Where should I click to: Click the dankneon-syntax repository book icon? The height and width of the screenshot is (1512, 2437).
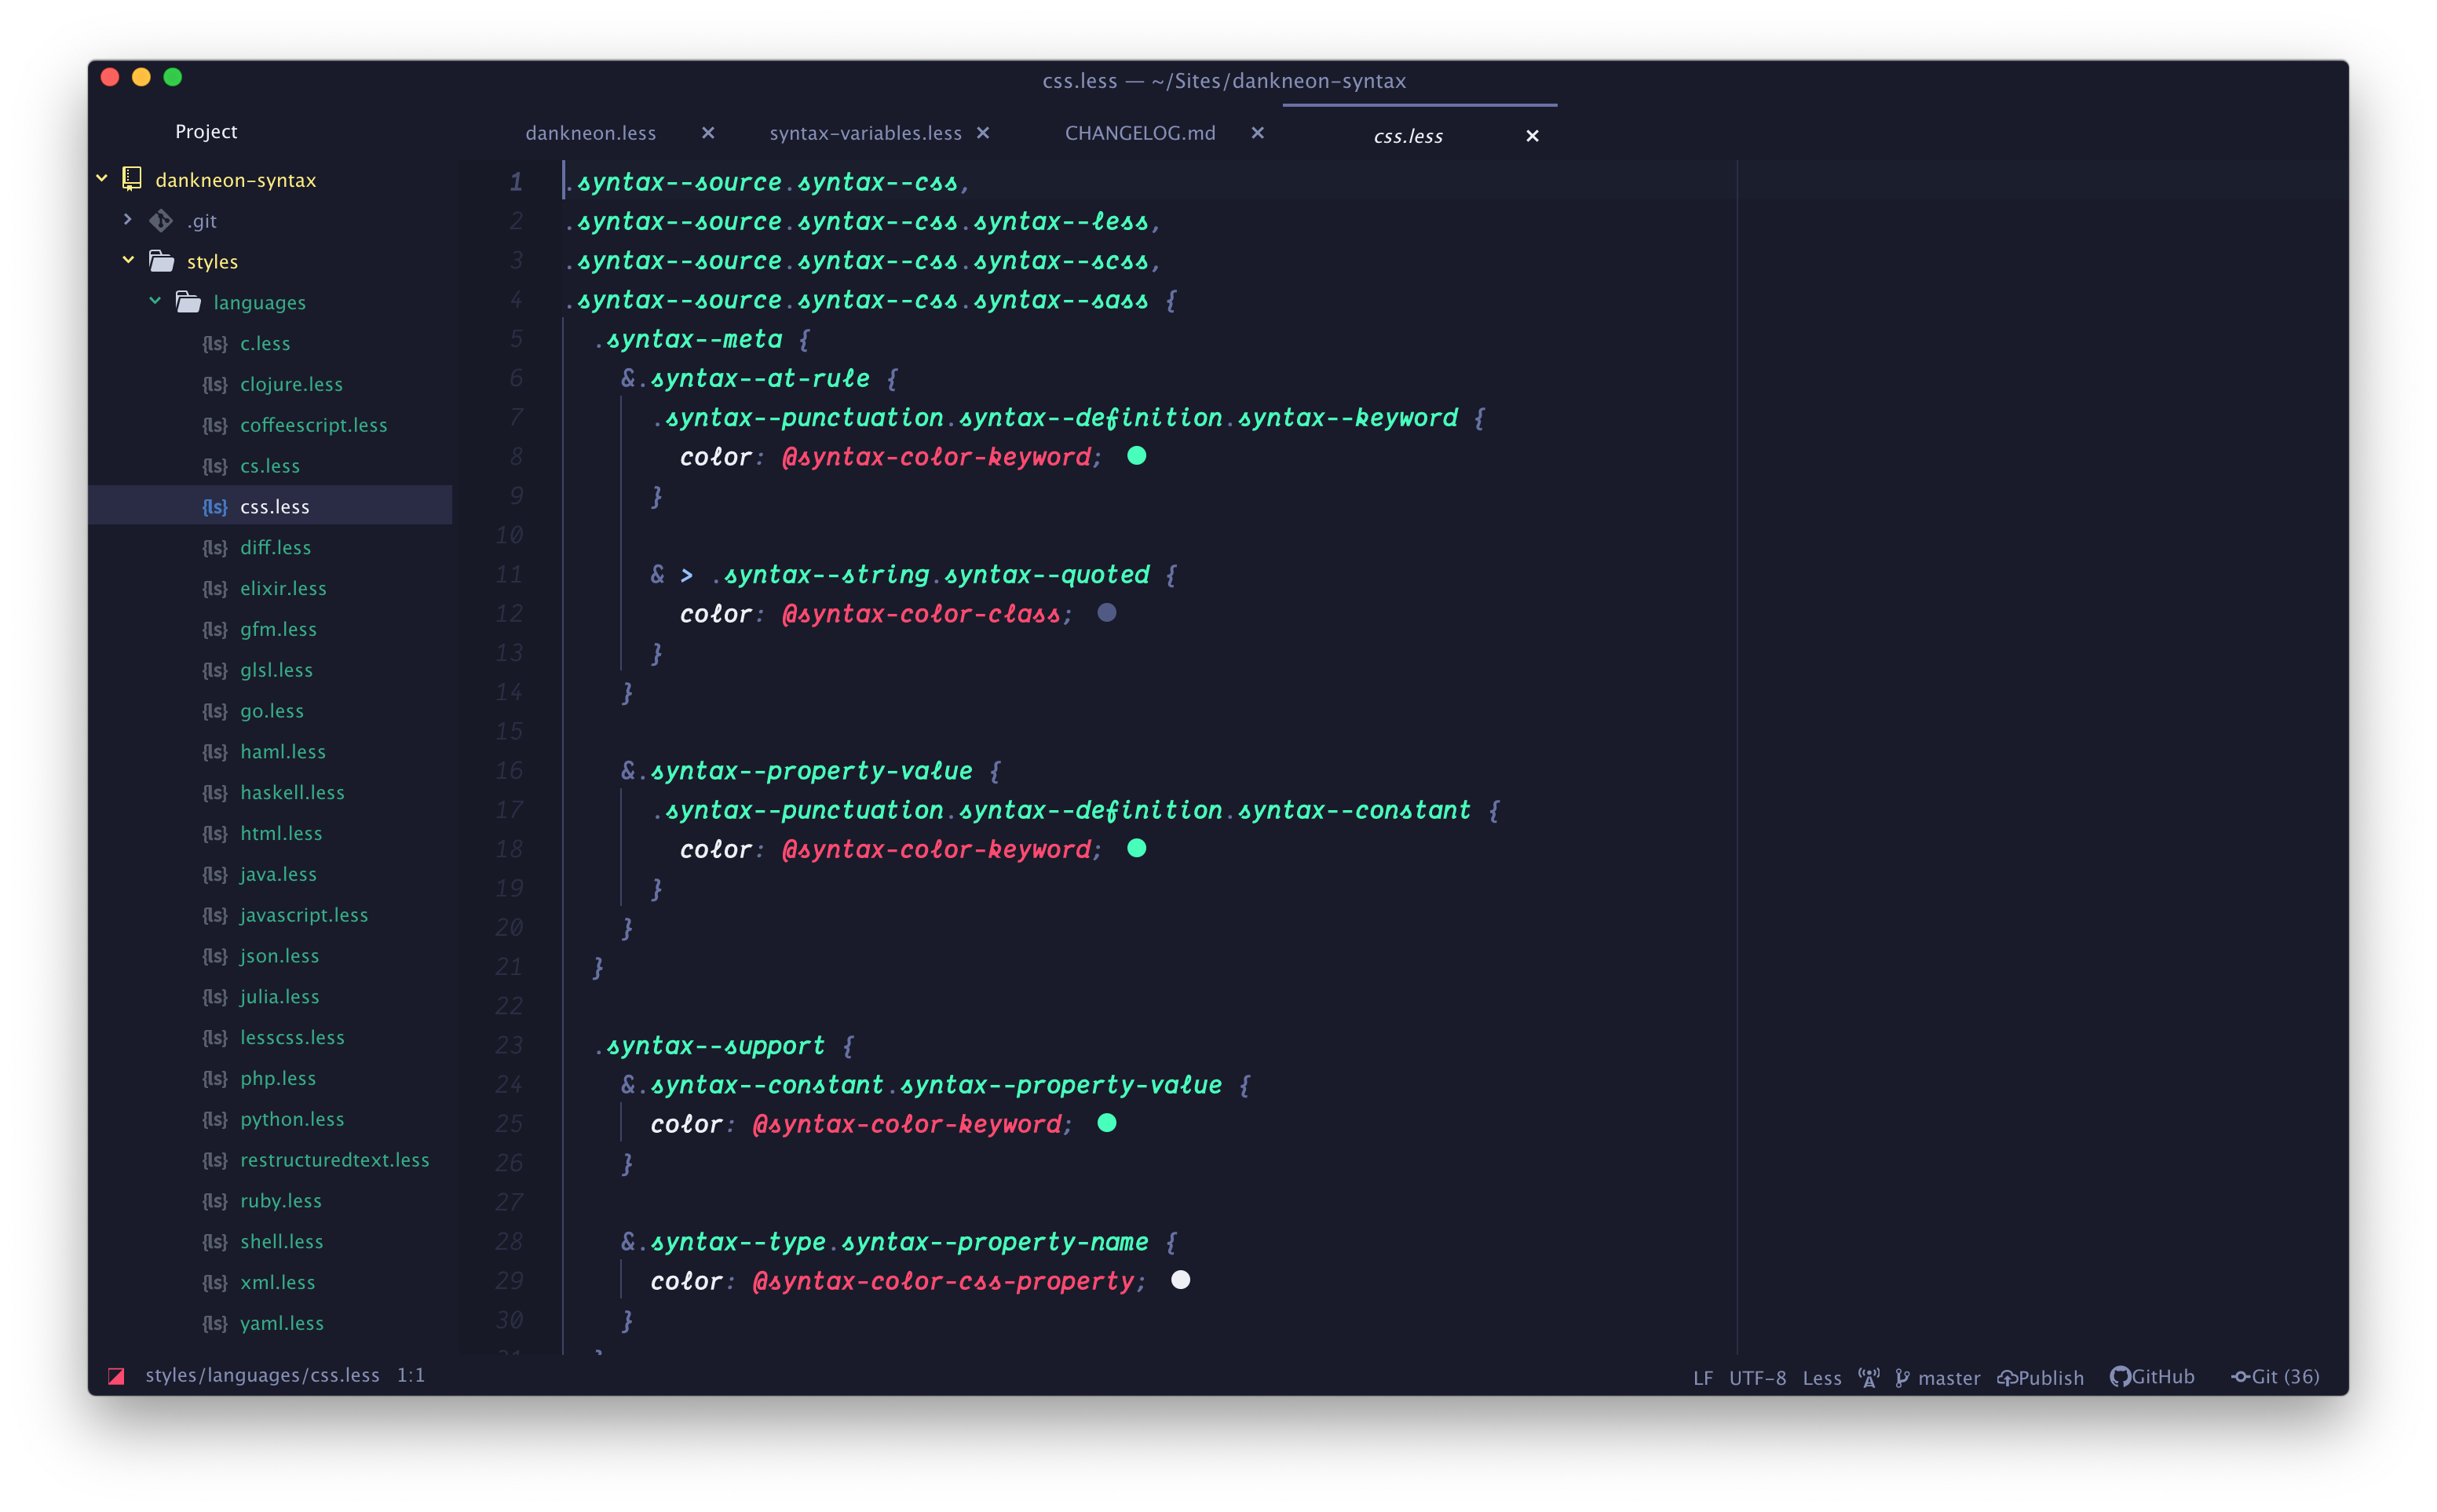click(x=132, y=179)
